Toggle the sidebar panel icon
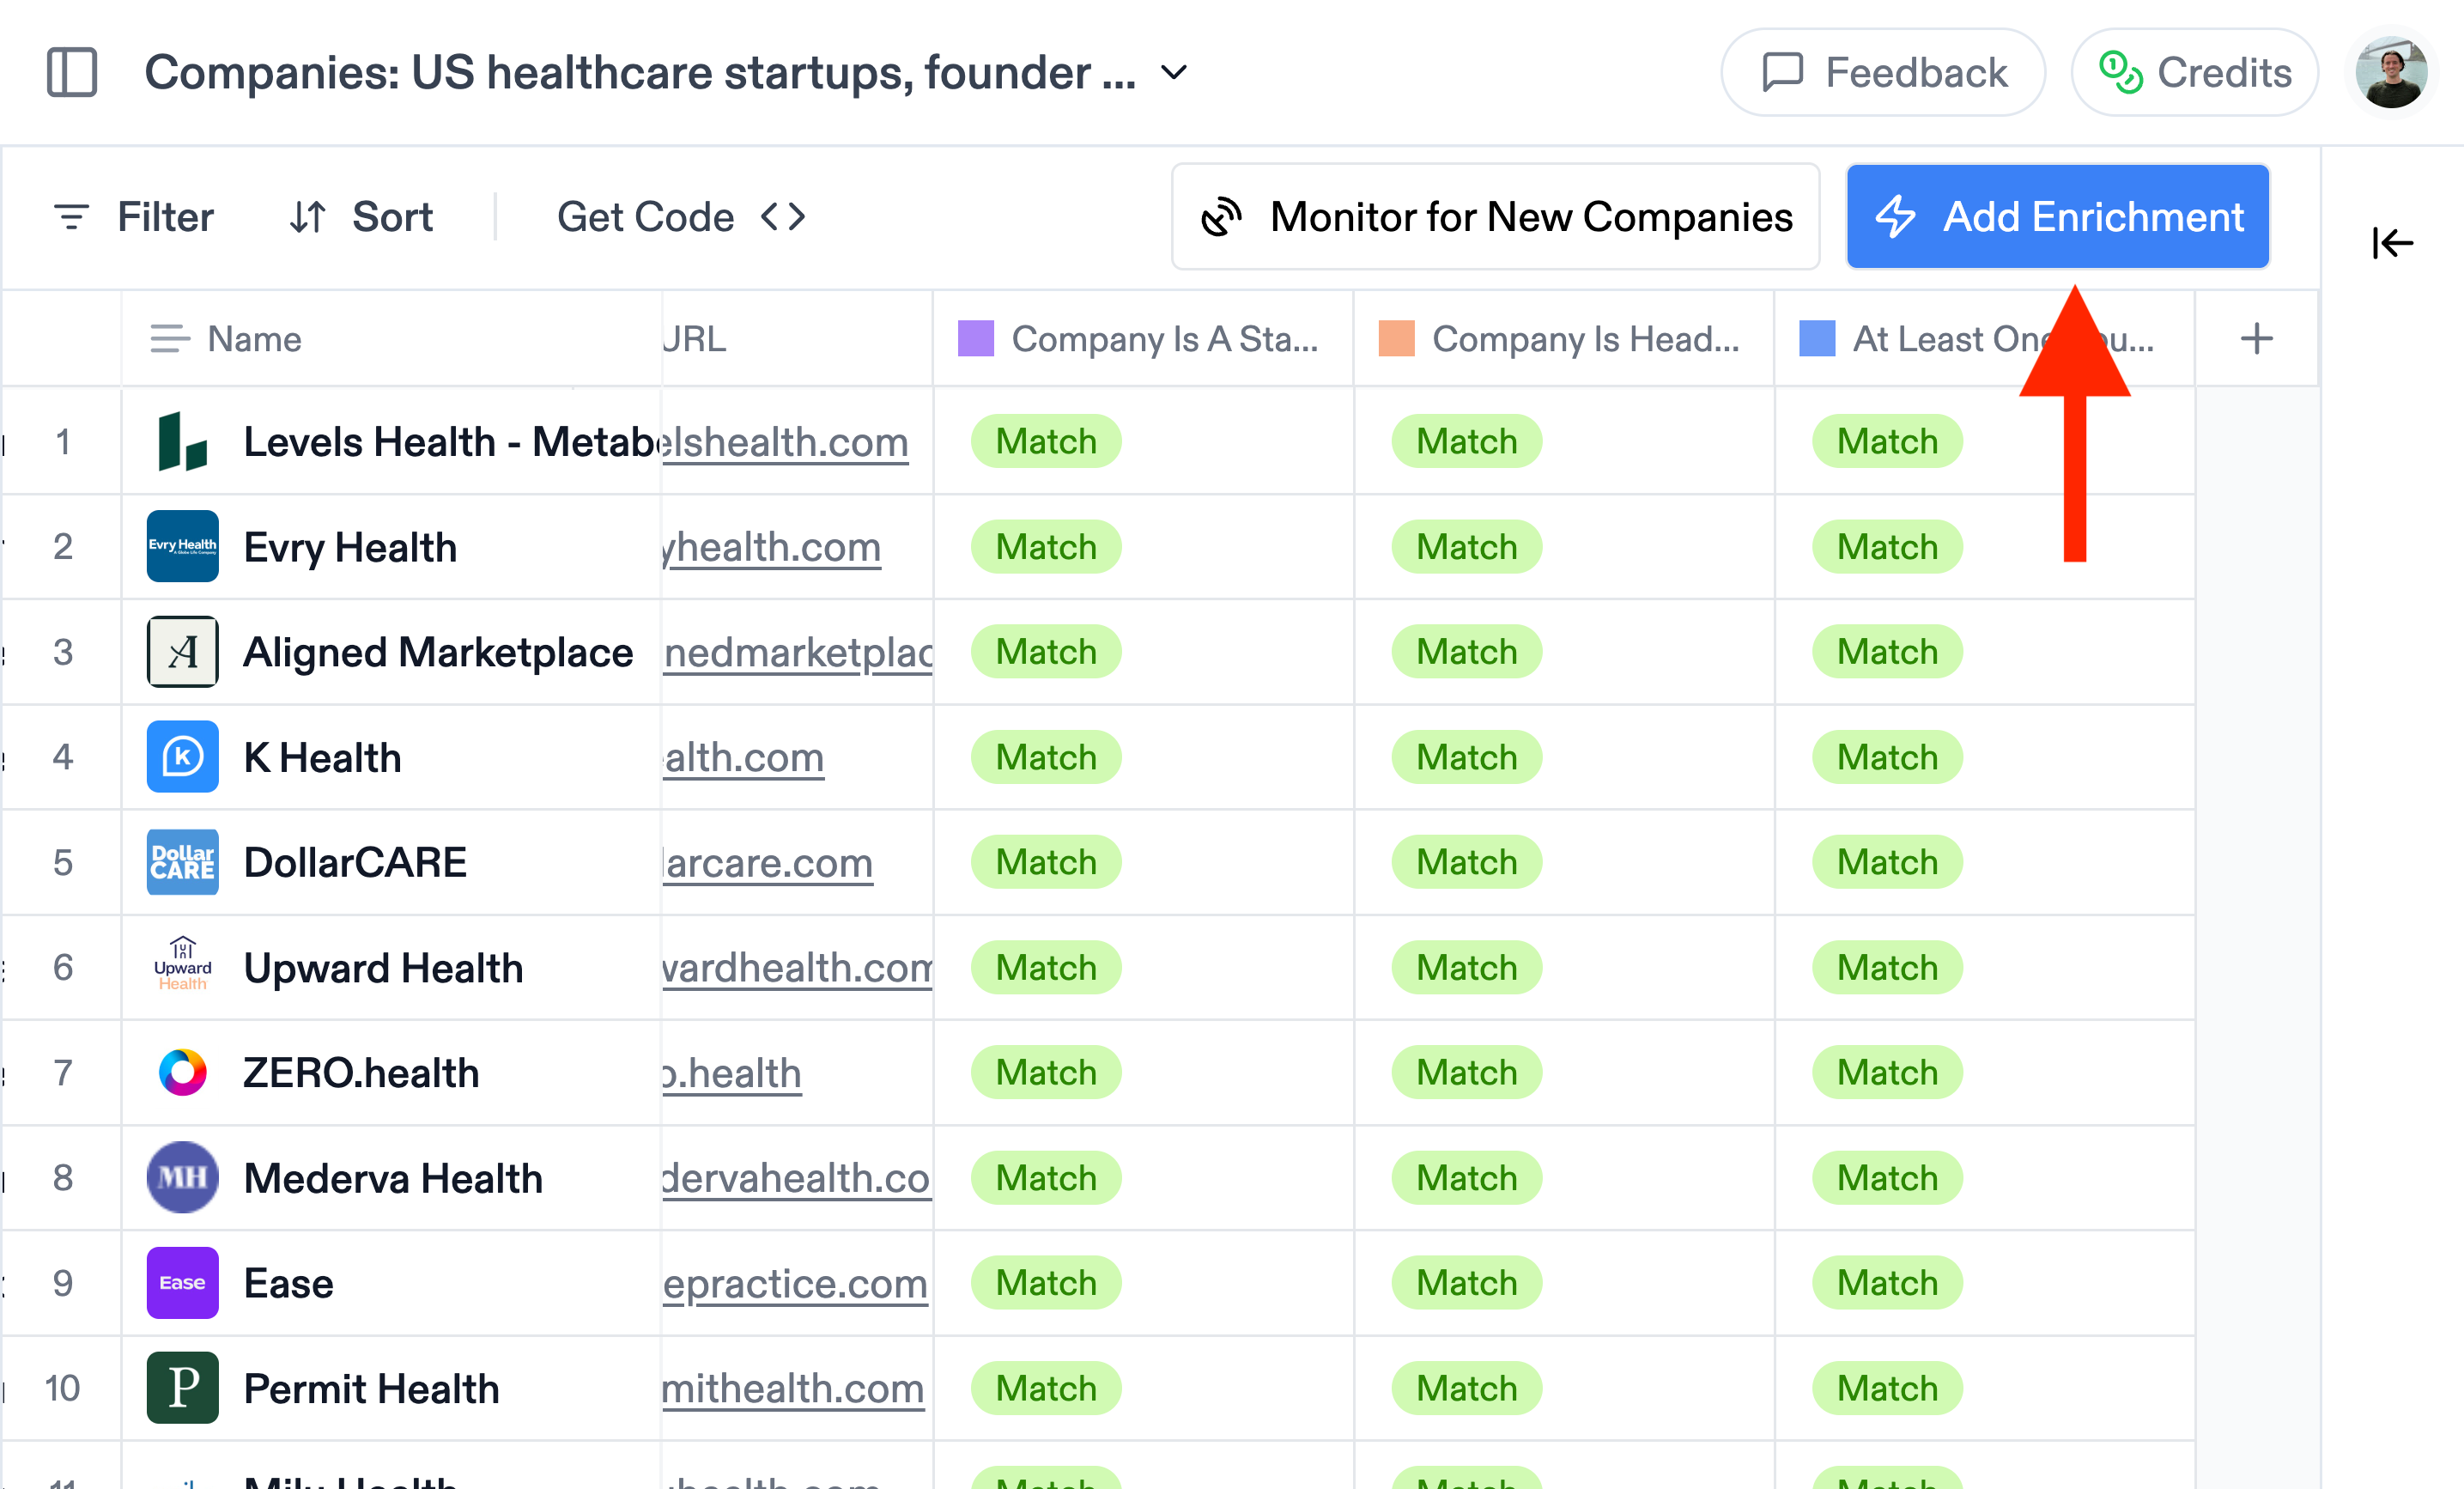2464x1489 pixels. [x=72, y=72]
